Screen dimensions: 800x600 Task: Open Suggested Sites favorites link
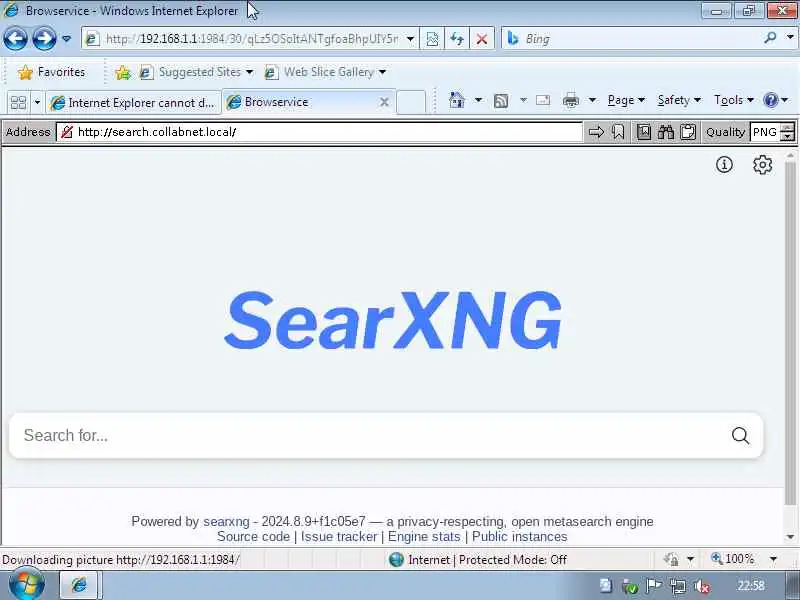coord(196,72)
